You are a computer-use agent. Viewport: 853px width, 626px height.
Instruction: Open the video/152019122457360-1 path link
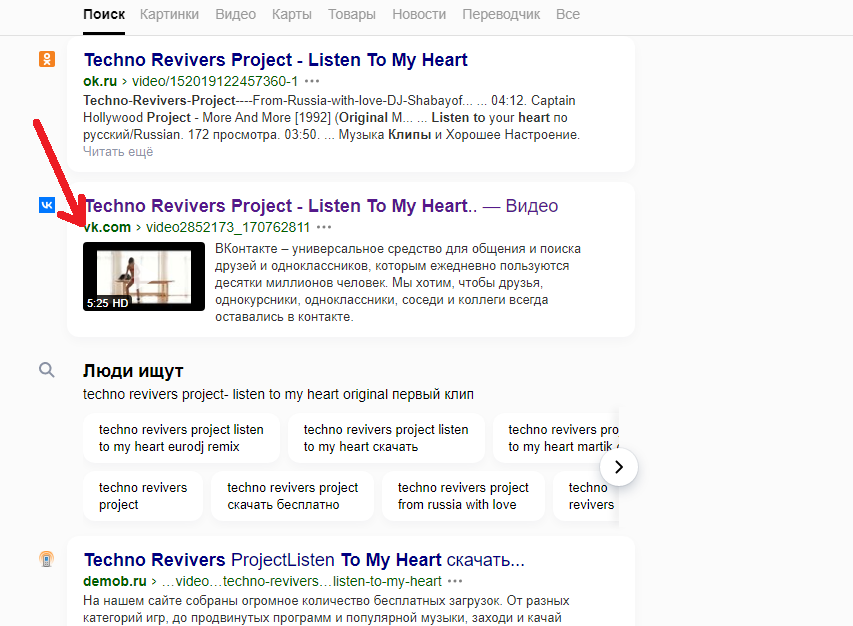click(215, 81)
